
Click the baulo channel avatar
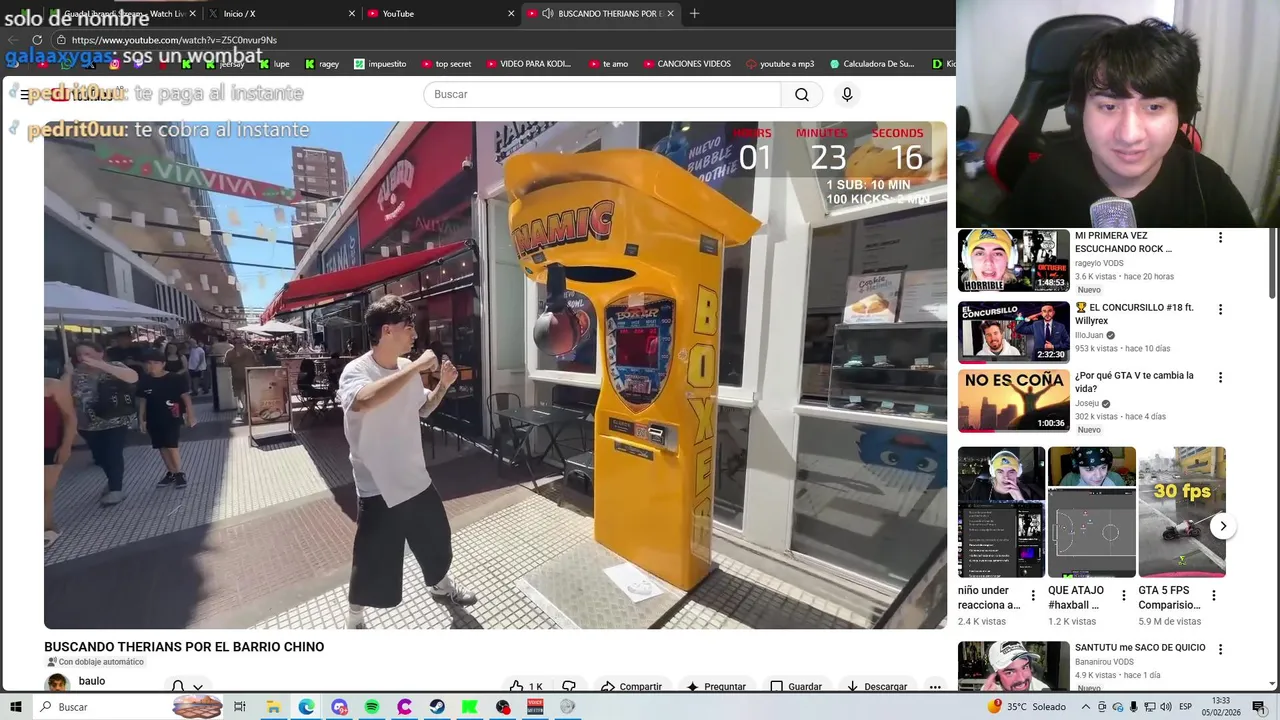[x=58, y=684]
